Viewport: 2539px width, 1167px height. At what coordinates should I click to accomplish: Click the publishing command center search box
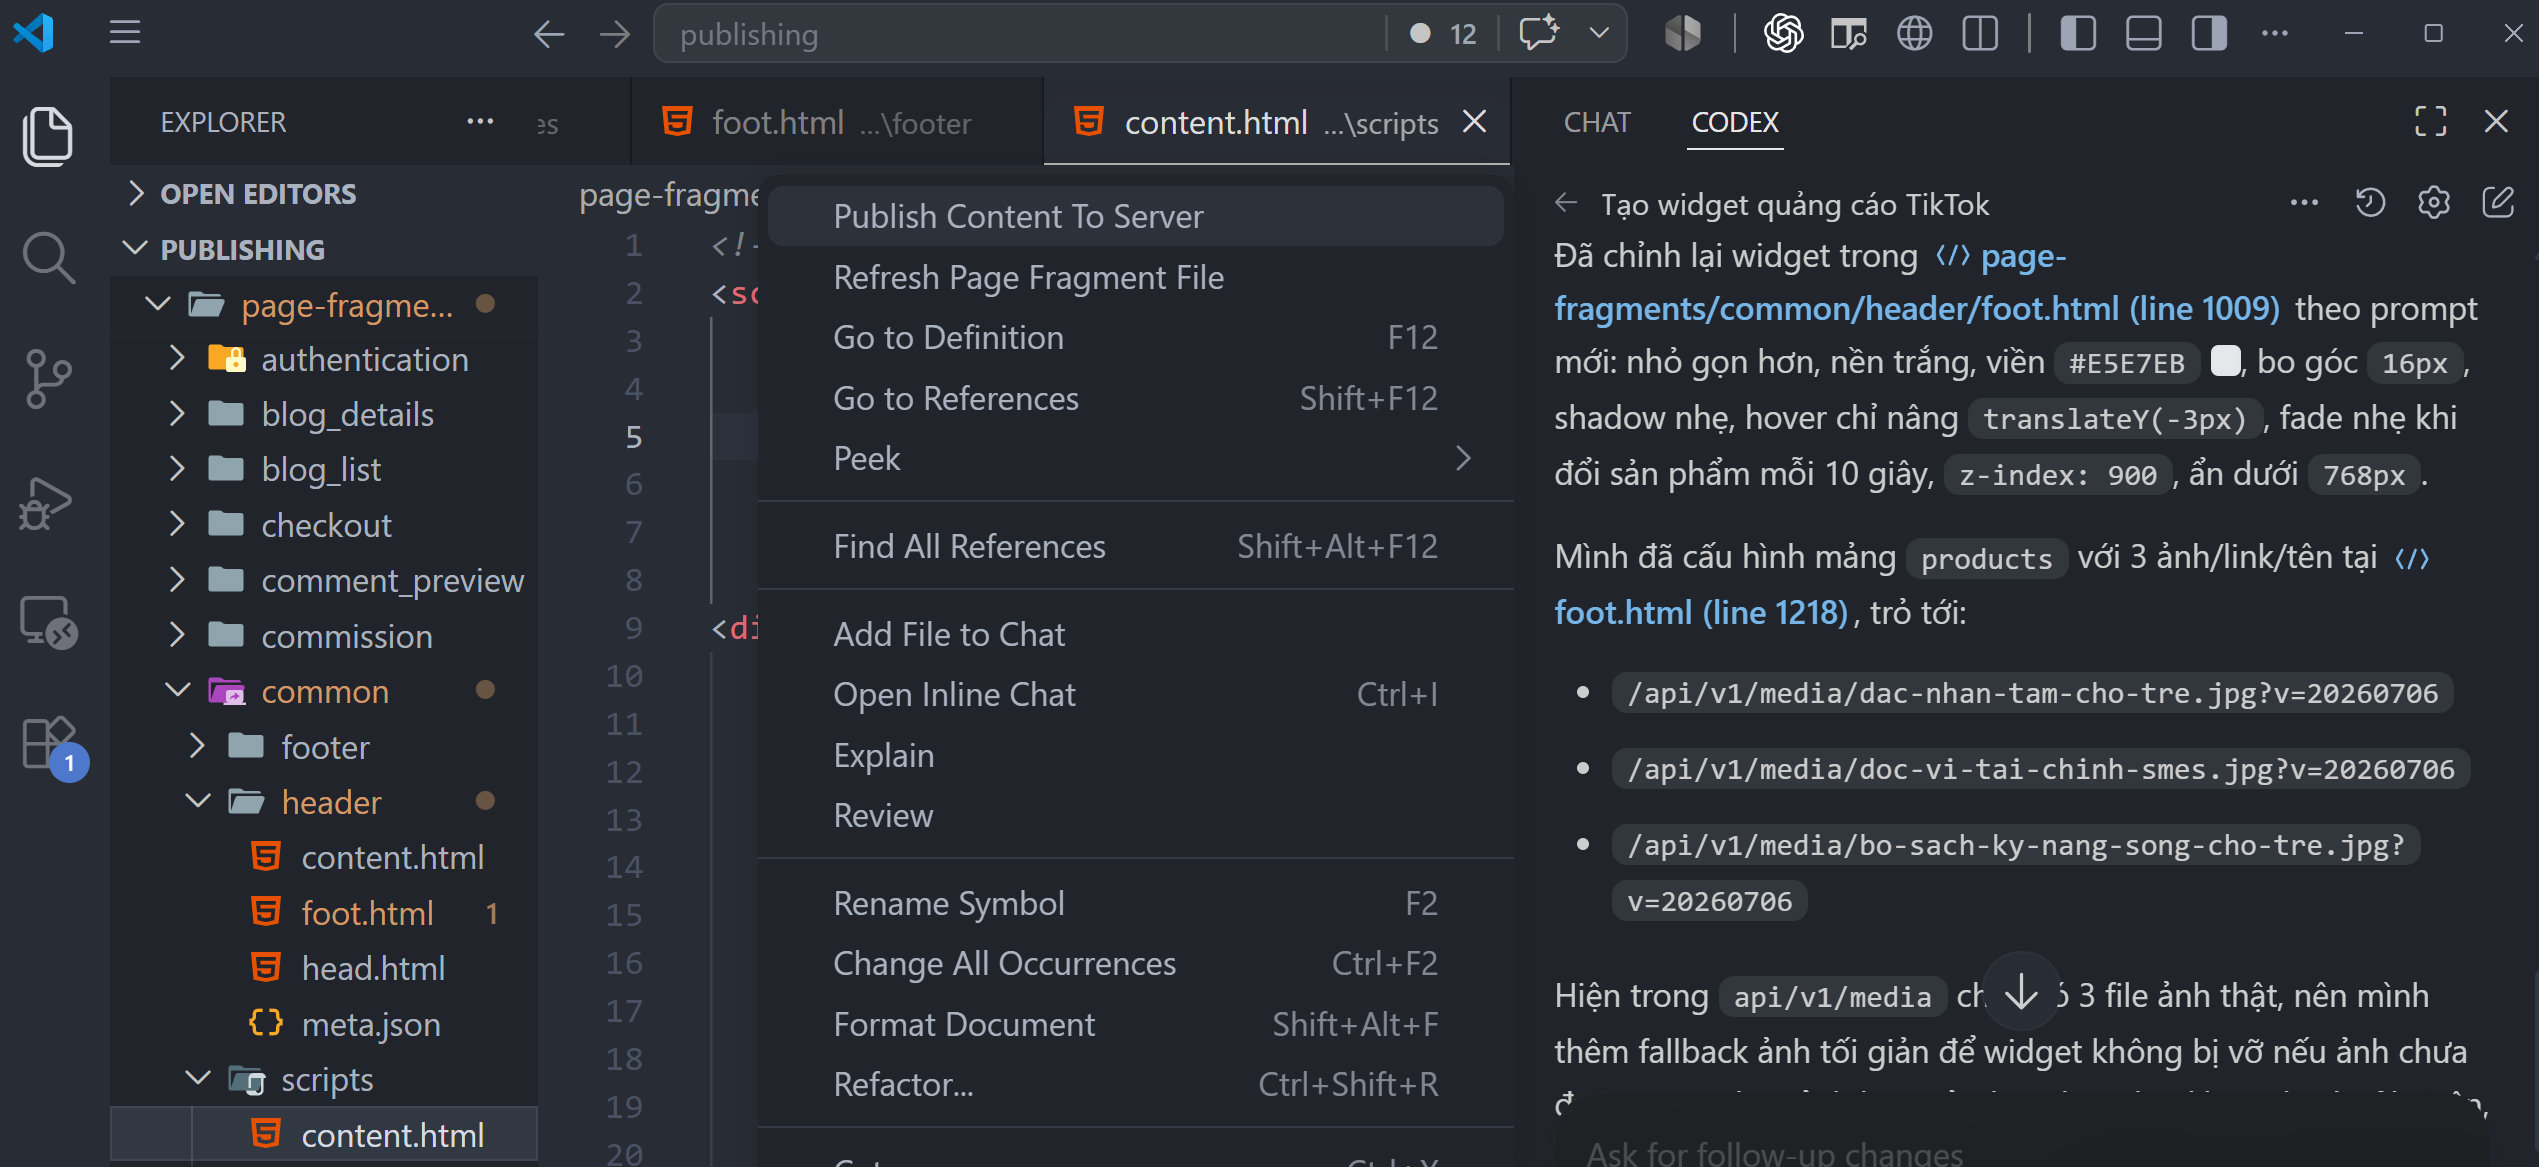1020,34
